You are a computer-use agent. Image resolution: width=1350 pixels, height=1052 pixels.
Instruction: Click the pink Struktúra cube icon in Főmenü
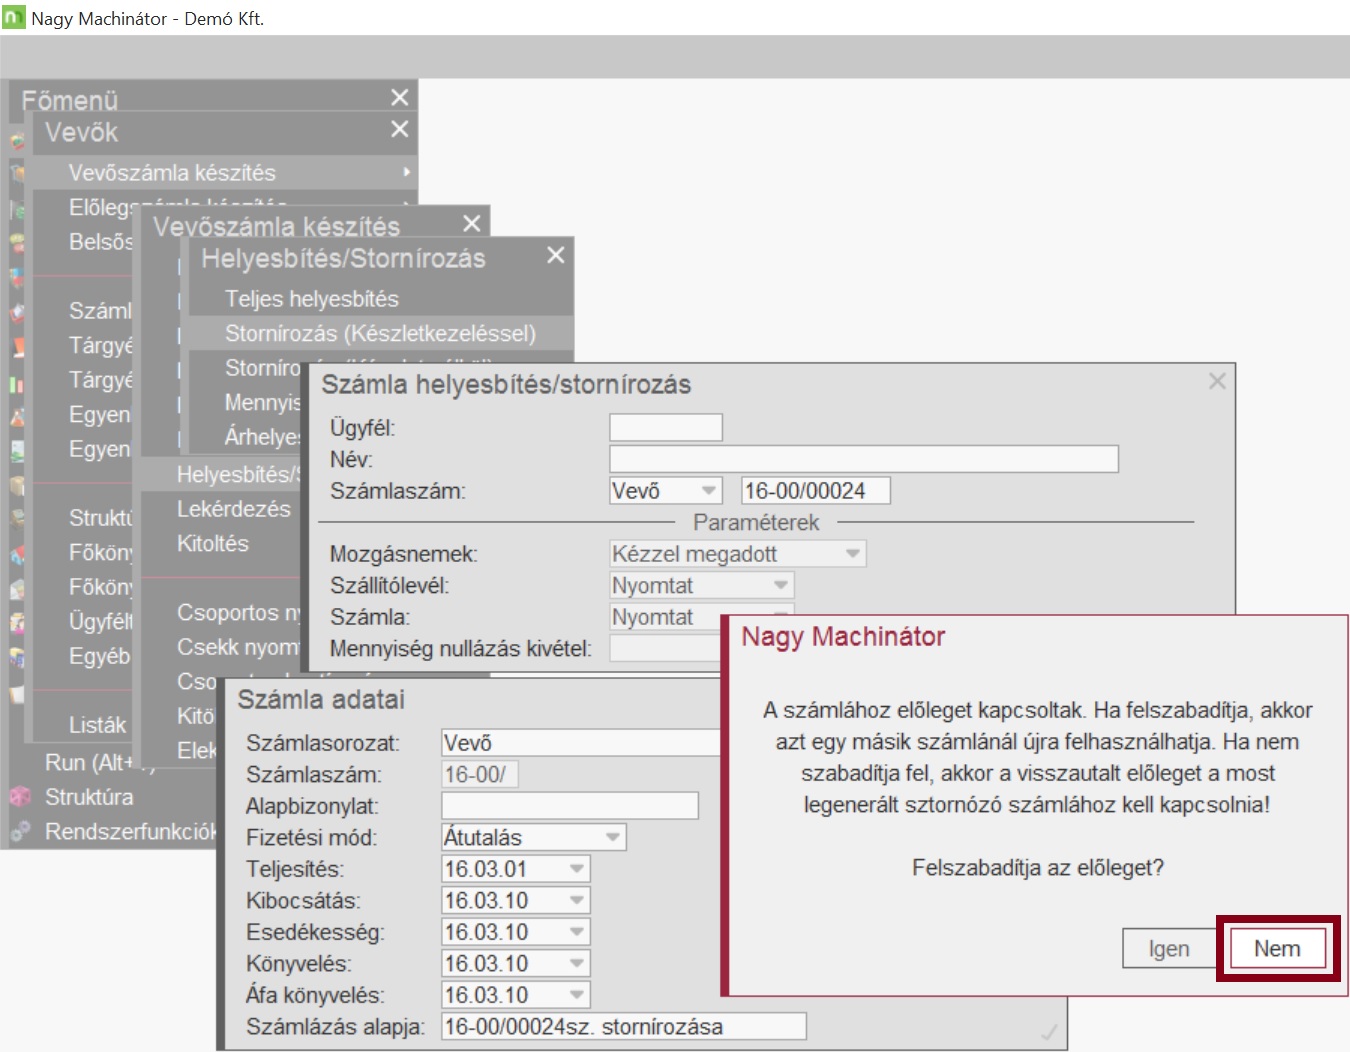[x=20, y=796]
